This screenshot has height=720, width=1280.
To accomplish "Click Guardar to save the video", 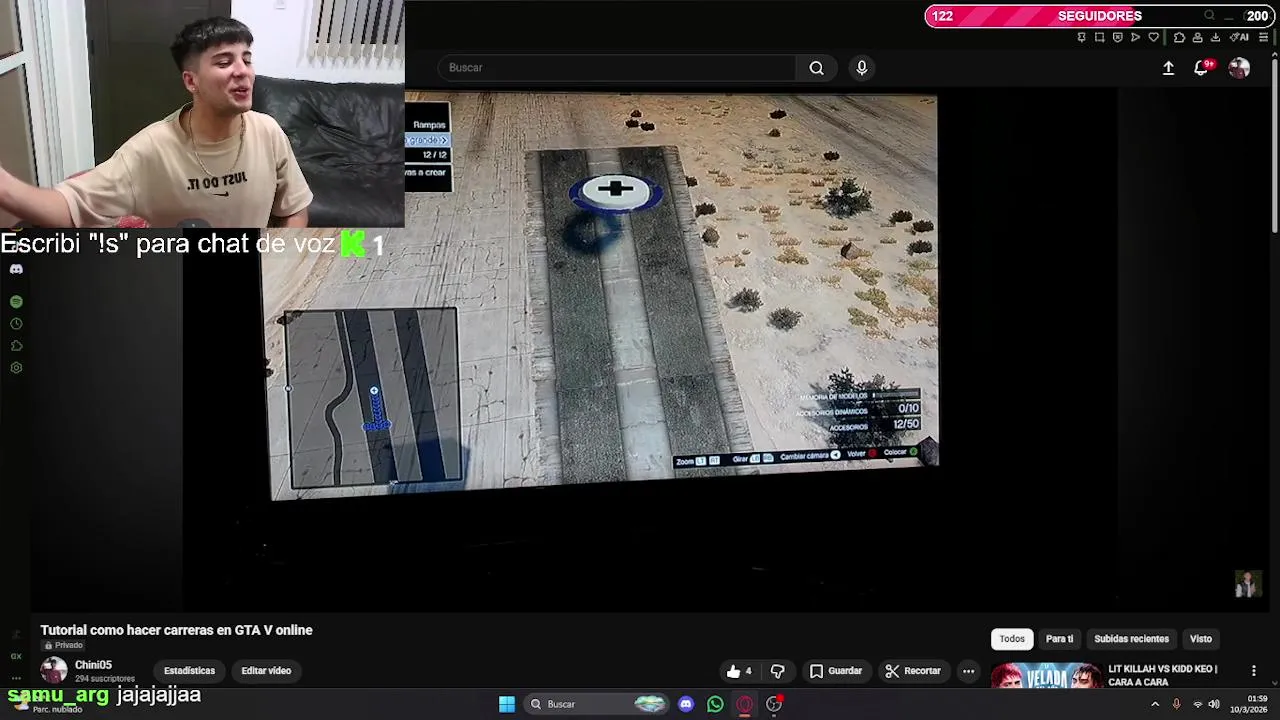I will pos(836,671).
